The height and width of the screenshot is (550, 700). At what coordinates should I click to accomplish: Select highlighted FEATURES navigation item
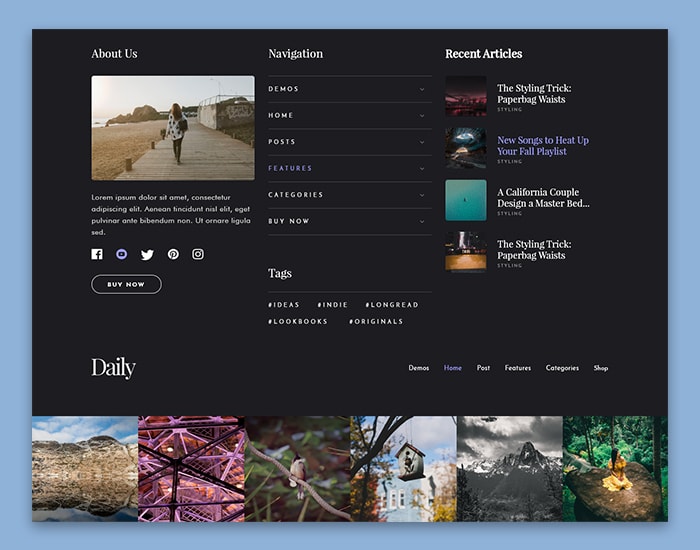point(290,168)
